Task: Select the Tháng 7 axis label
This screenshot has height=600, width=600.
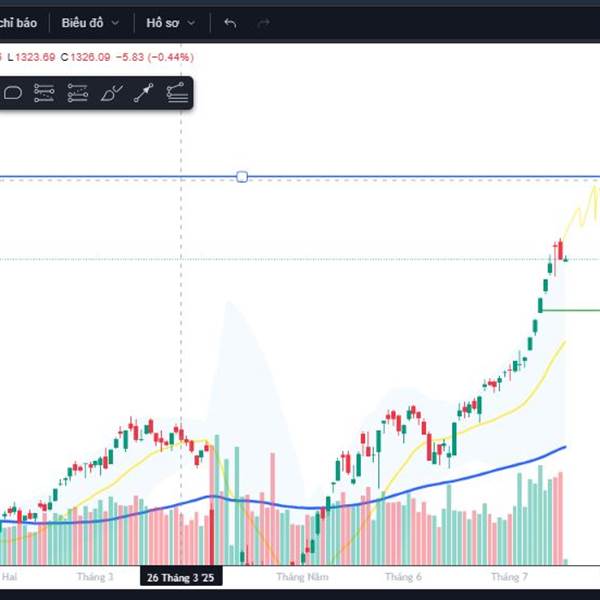Action: click(x=509, y=577)
